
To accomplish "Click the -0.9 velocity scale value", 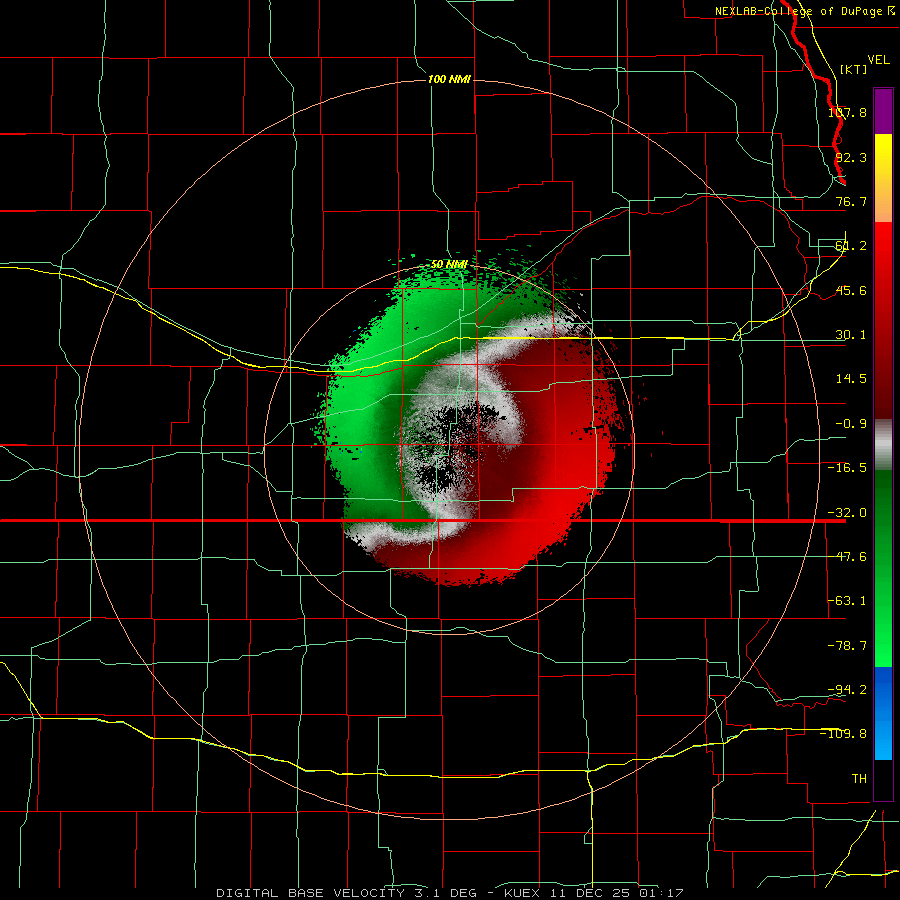I will click(x=851, y=424).
